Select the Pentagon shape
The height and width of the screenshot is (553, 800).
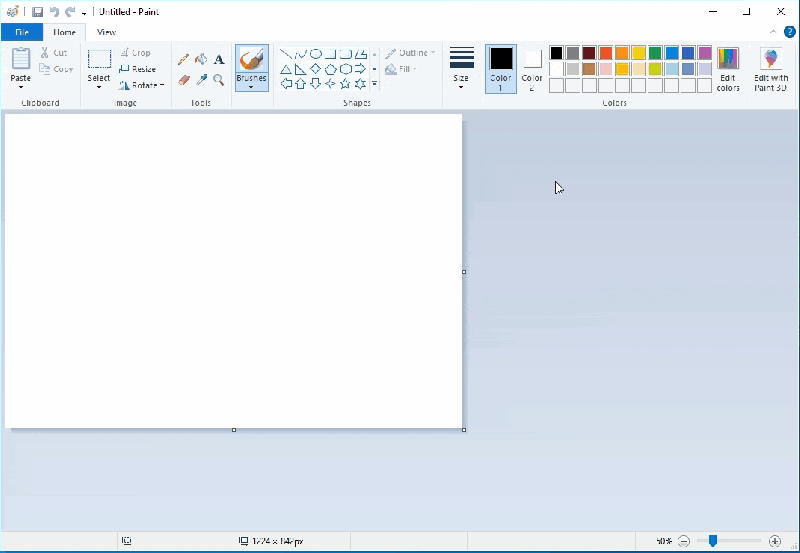pos(331,69)
